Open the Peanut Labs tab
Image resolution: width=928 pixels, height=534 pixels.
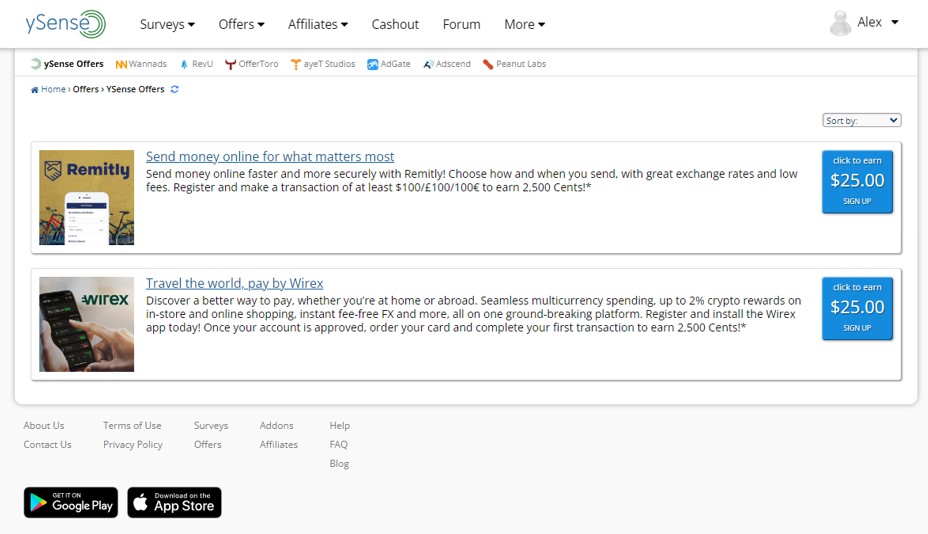[514, 64]
